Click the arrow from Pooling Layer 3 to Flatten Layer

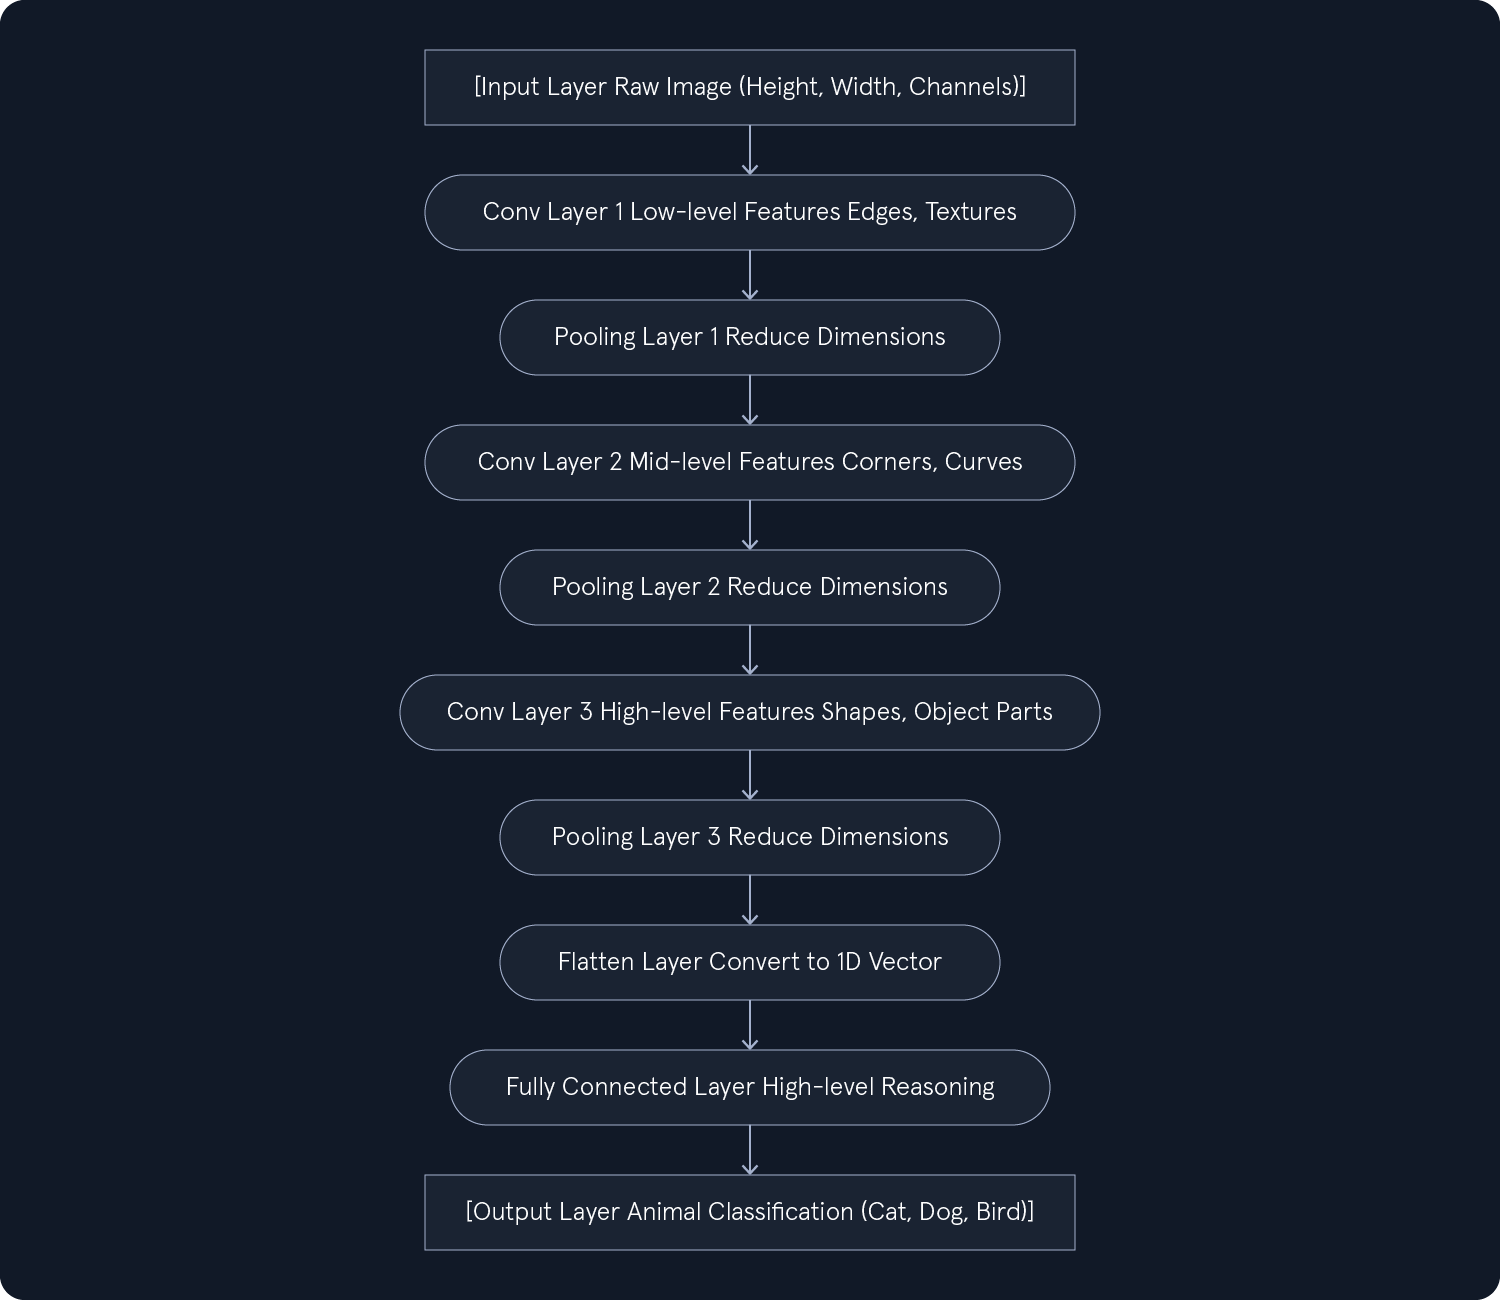(x=750, y=900)
